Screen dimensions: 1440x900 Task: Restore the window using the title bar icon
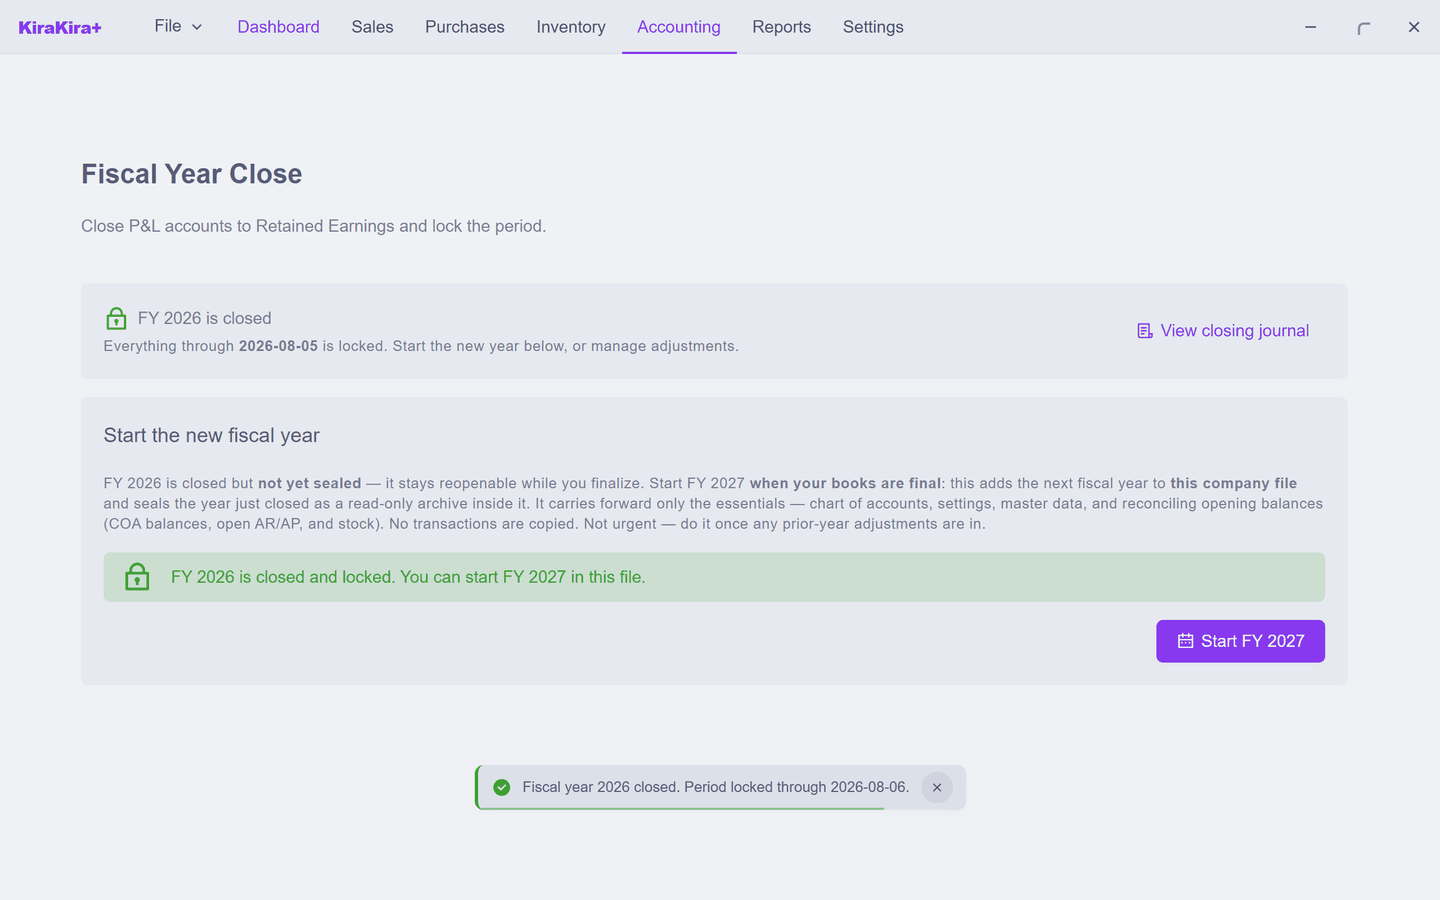click(1363, 27)
